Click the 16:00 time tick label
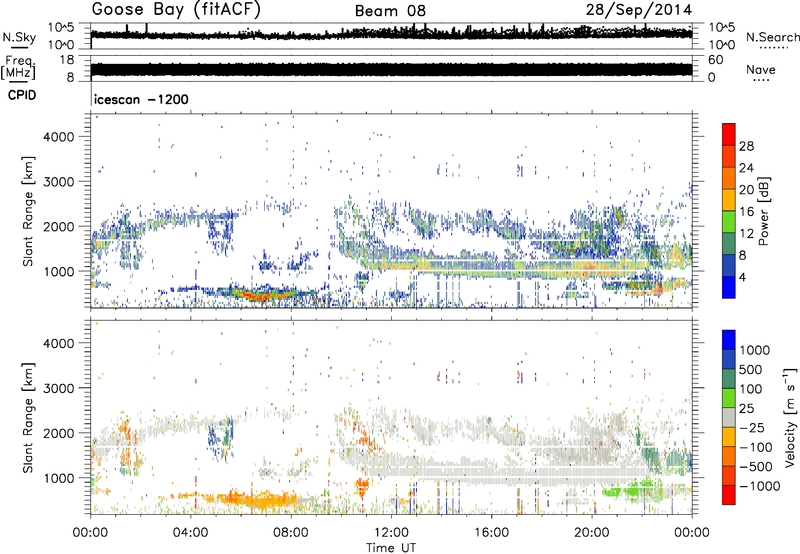Screen dimensions: 800x554 [x=491, y=533]
